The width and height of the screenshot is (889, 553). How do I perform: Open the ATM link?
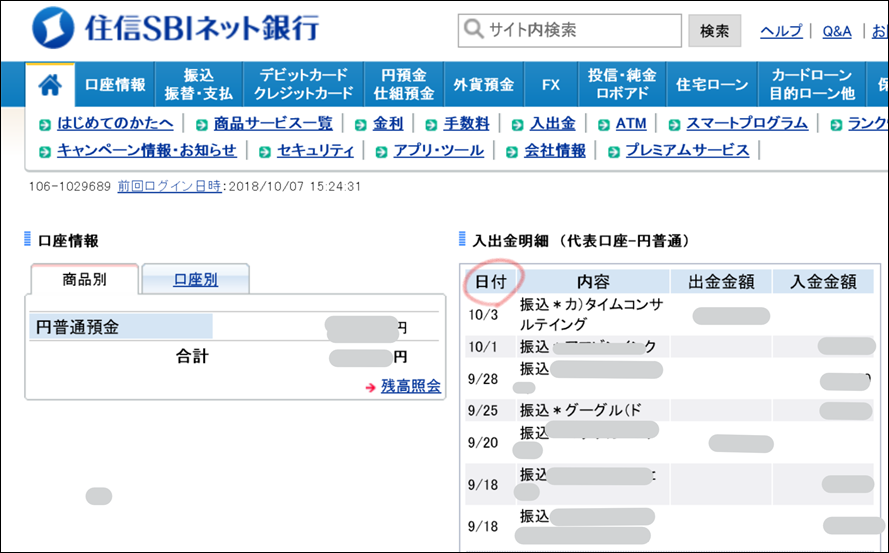pyautogui.click(x=631, y=123)
